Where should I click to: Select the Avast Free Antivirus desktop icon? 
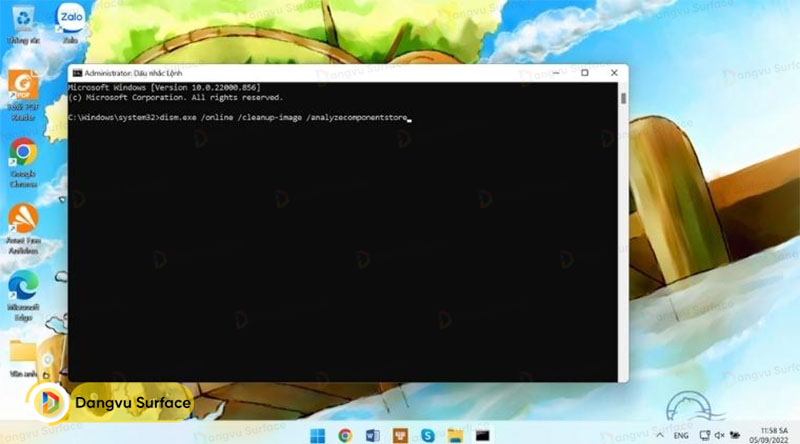pyautogui.click(x=23, y=229)
